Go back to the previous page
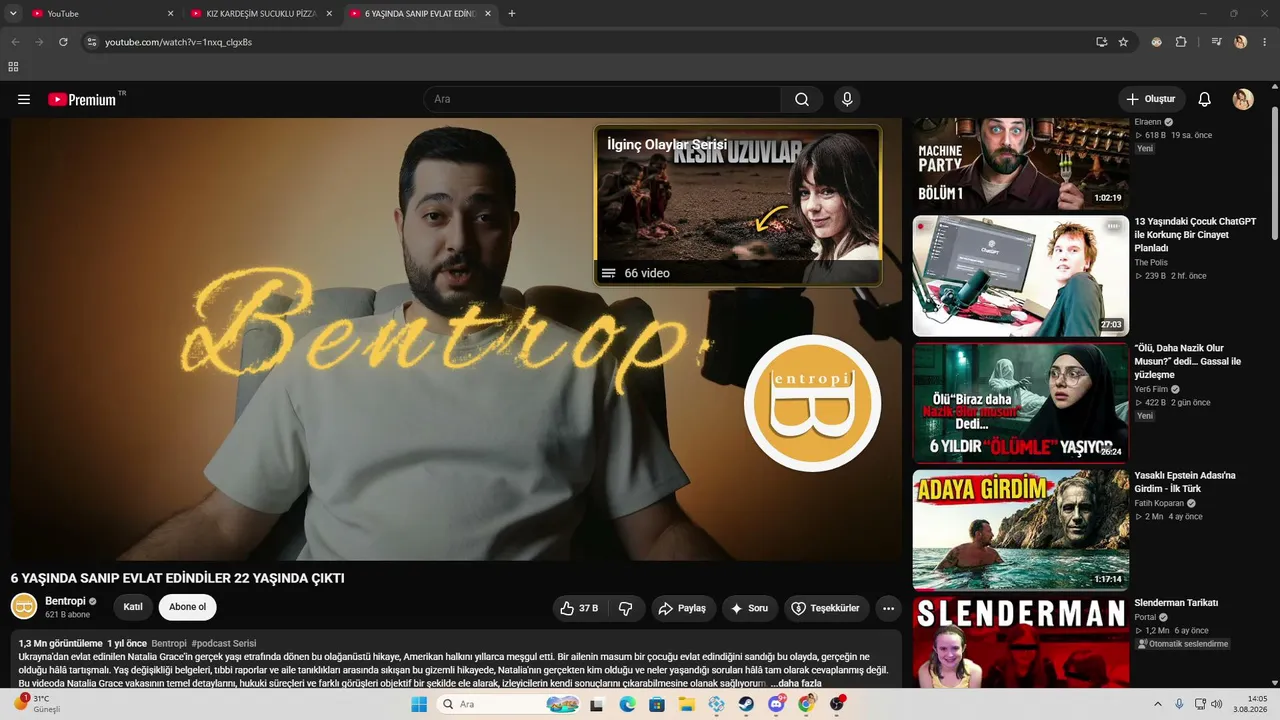Screen dimensions: 1280x720 (x=15, y=42)
